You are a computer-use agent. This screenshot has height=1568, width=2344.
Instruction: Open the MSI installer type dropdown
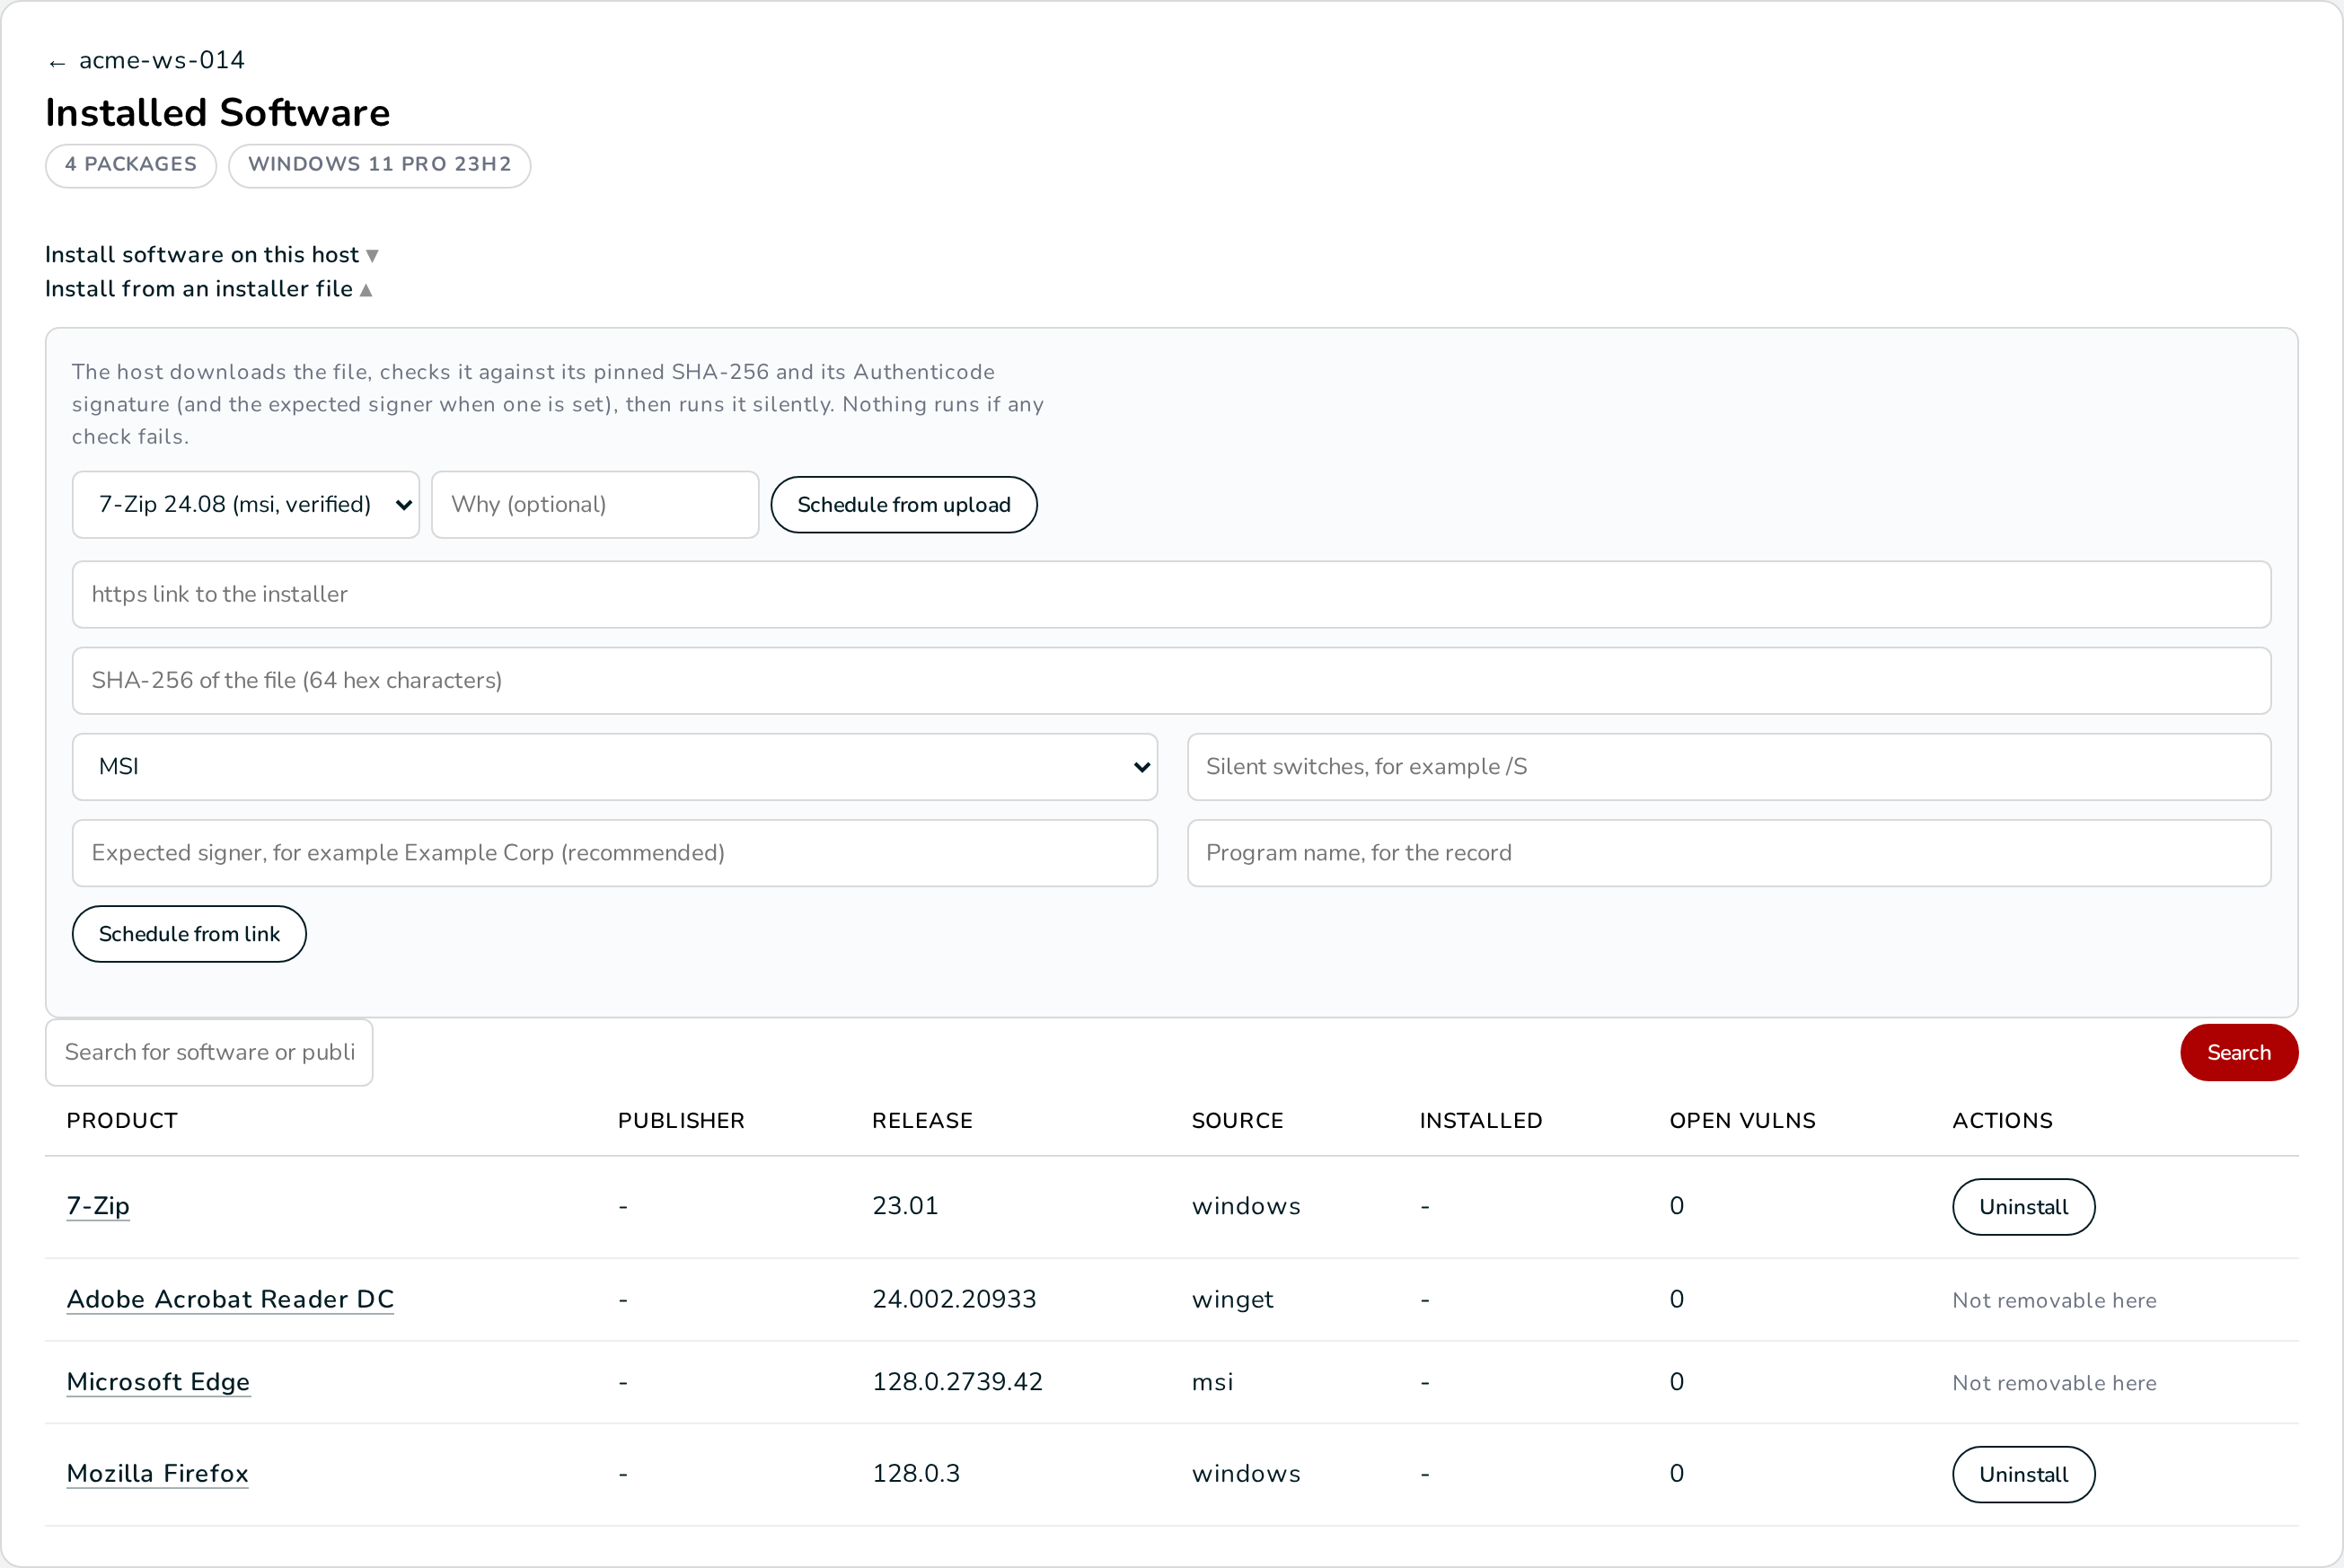(615, 767)
